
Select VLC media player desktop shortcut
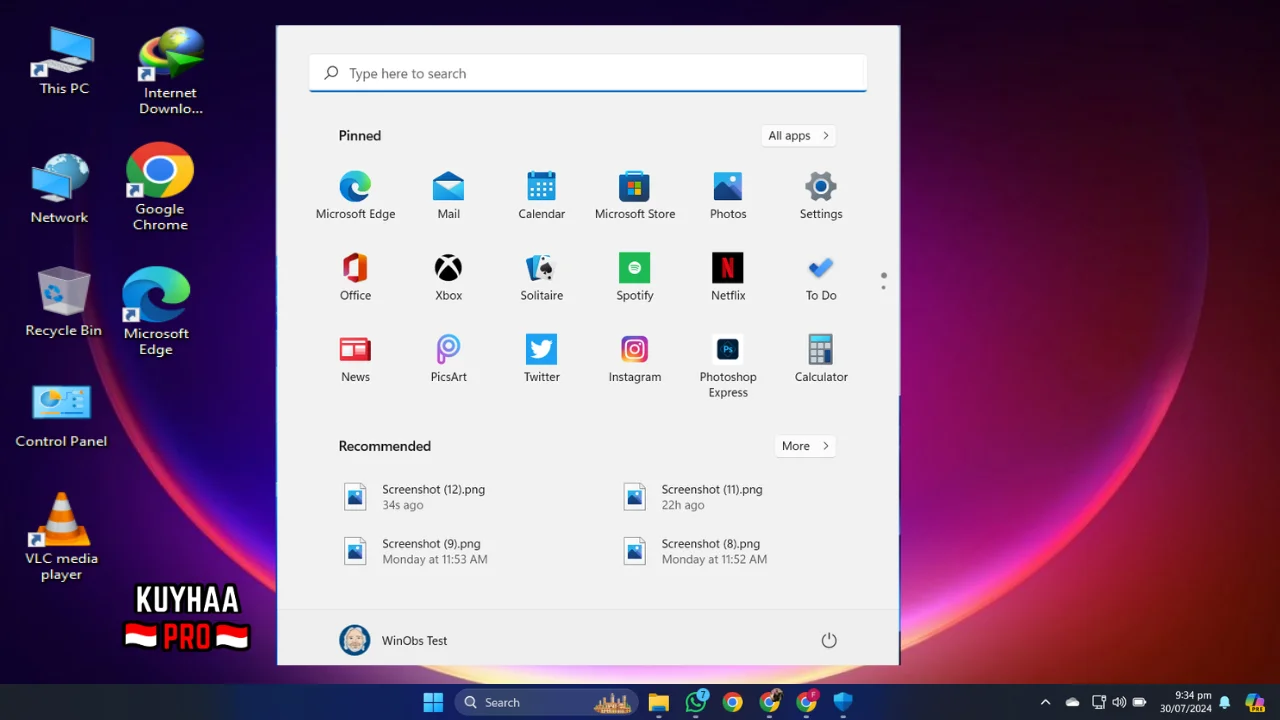[61, 537]
